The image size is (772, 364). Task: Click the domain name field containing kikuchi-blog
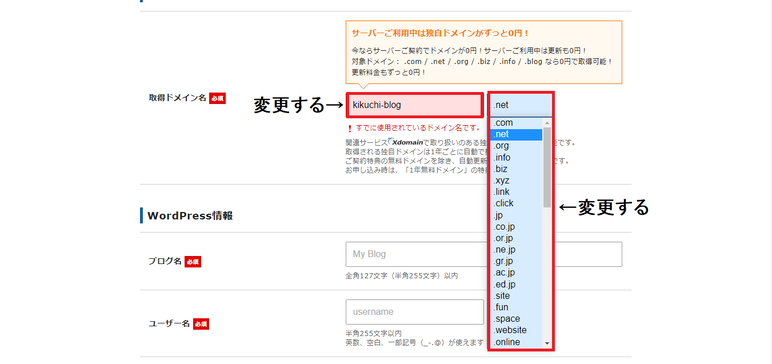tap(414, 105)
